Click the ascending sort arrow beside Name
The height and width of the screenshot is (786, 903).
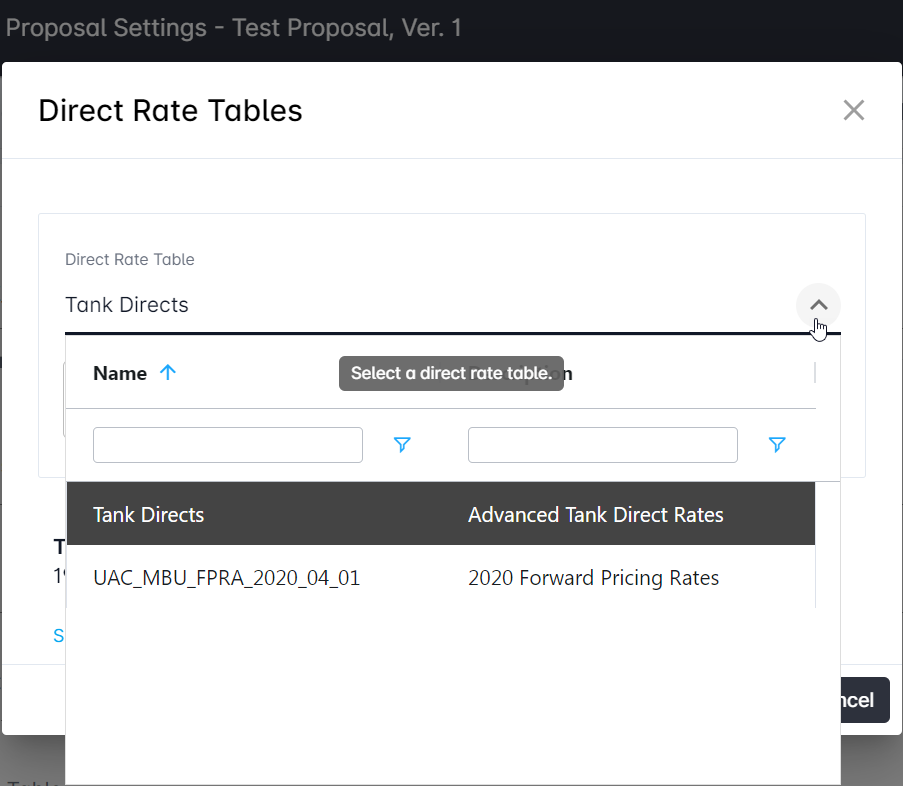pyautogui.click(x=168, y=373)
